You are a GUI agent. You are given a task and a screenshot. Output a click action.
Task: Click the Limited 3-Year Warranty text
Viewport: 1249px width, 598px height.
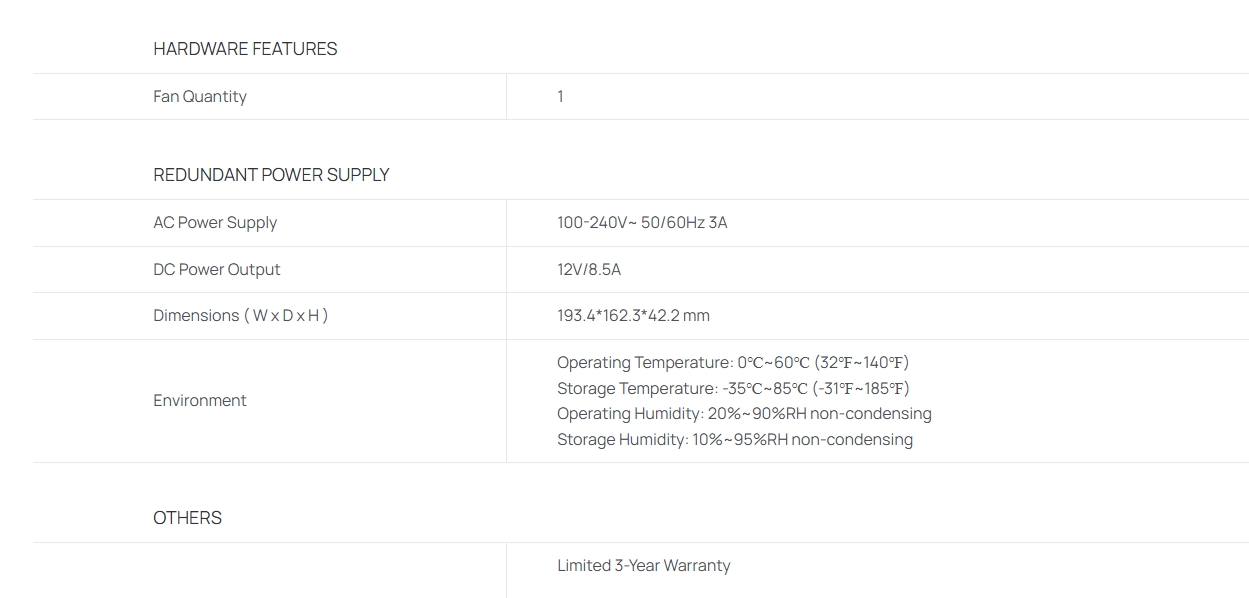[644, 566]
